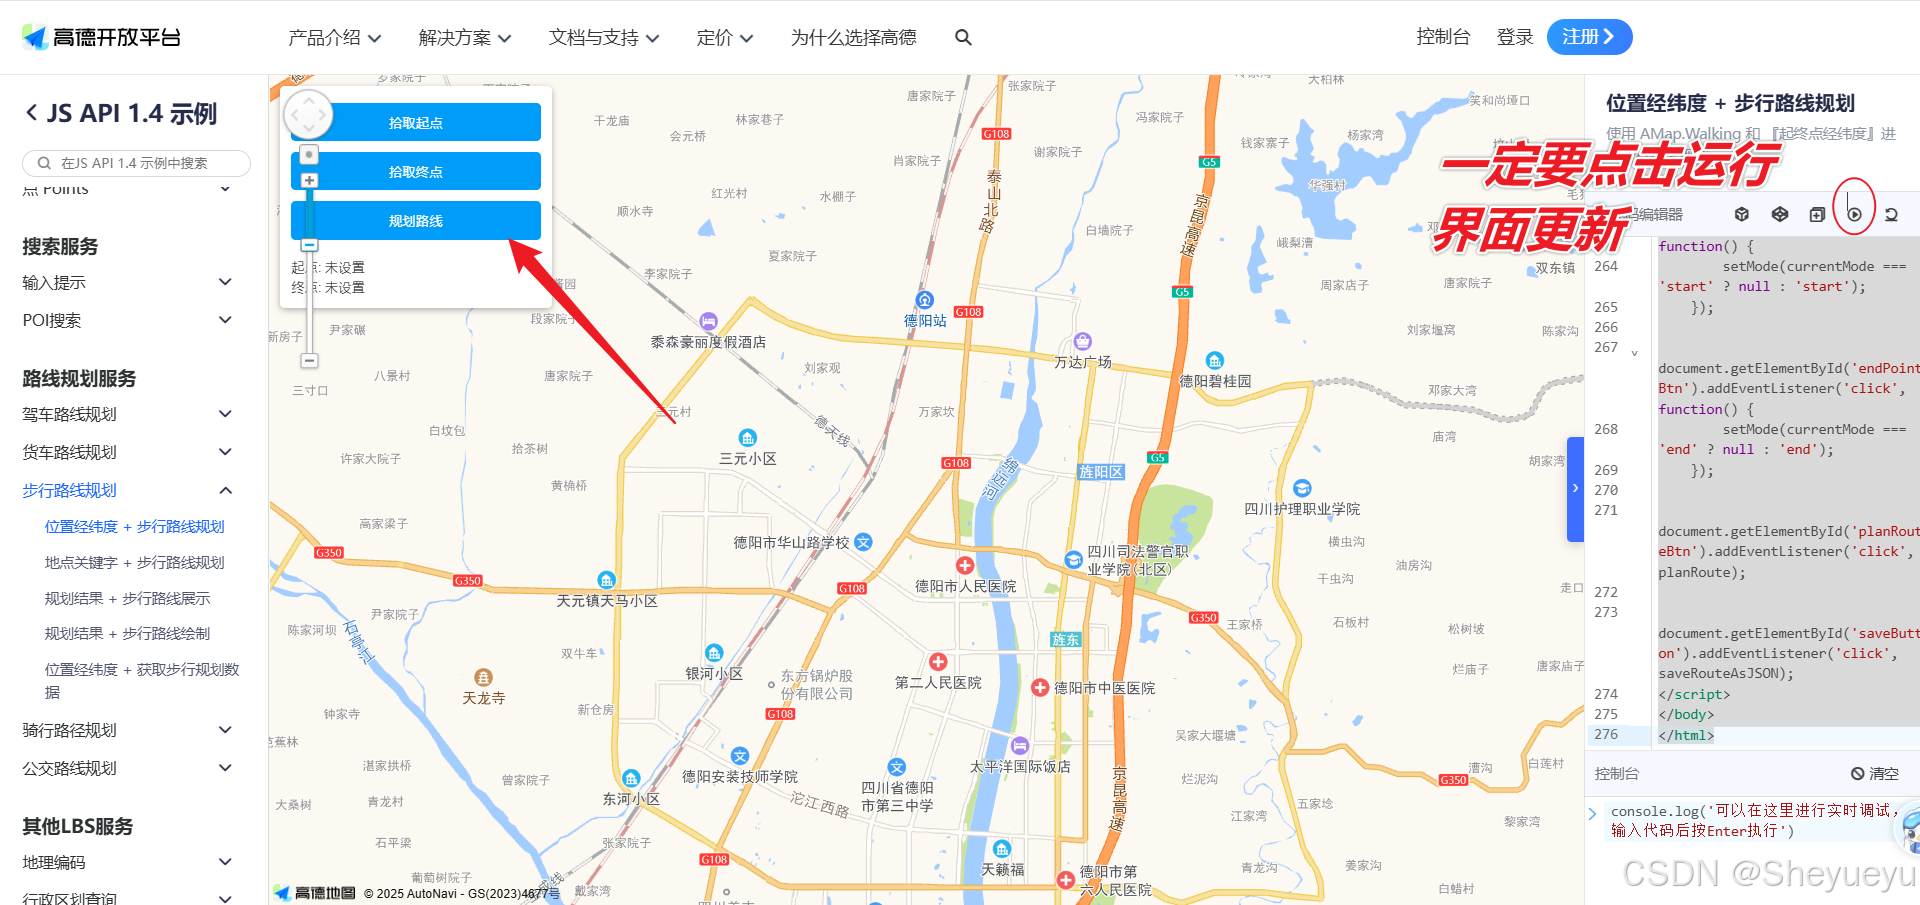Click the 高德地图 logo at map bottom
Viewport: 1920px width, 905px height.
click(315, 893)
